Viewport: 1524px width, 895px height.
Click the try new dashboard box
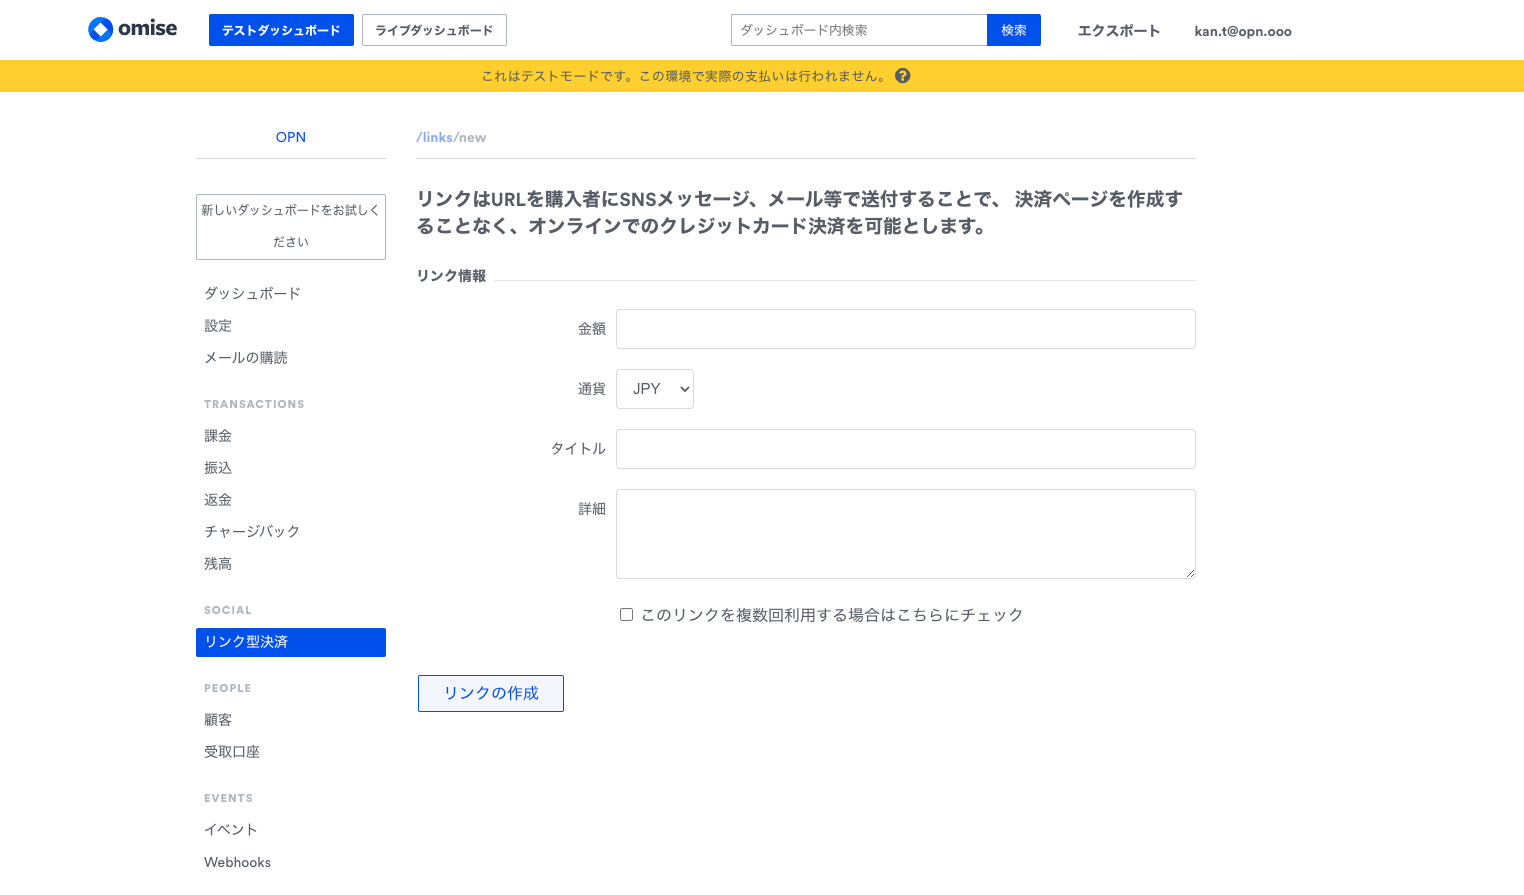point(290,226)
